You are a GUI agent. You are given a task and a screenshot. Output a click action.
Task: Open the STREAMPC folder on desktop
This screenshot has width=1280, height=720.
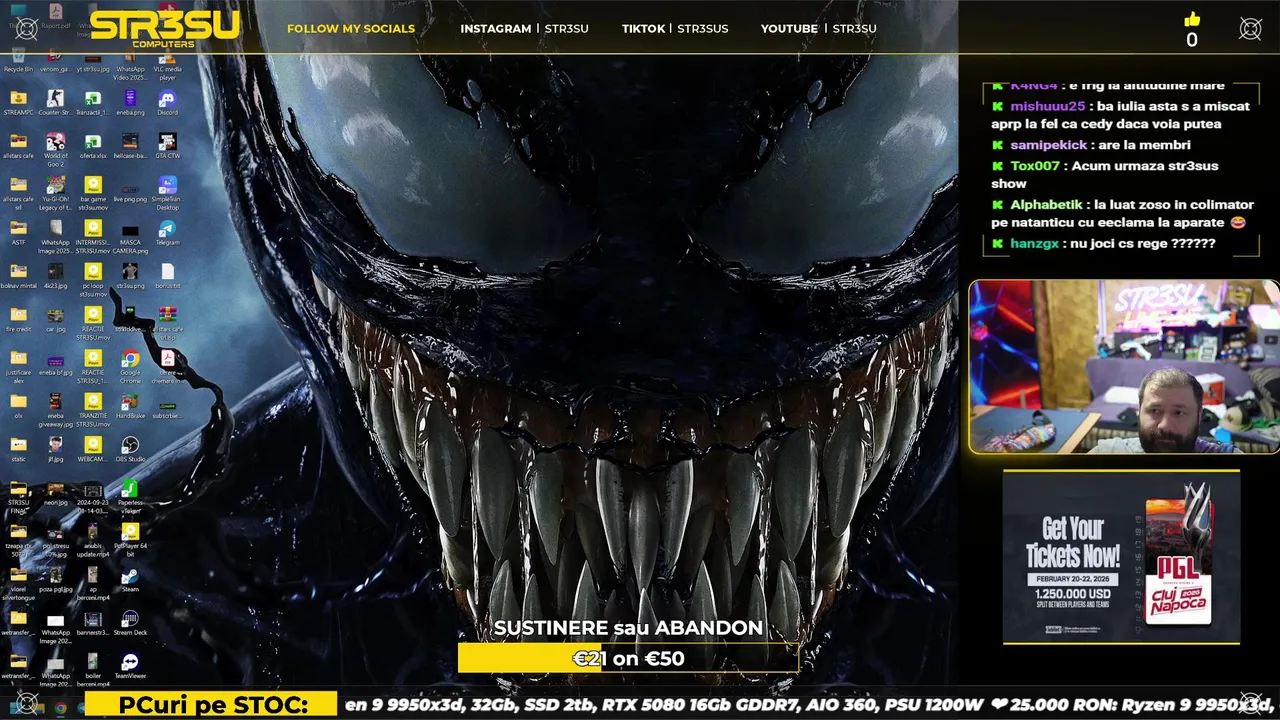pyautogui.click(x=18, y=103)
